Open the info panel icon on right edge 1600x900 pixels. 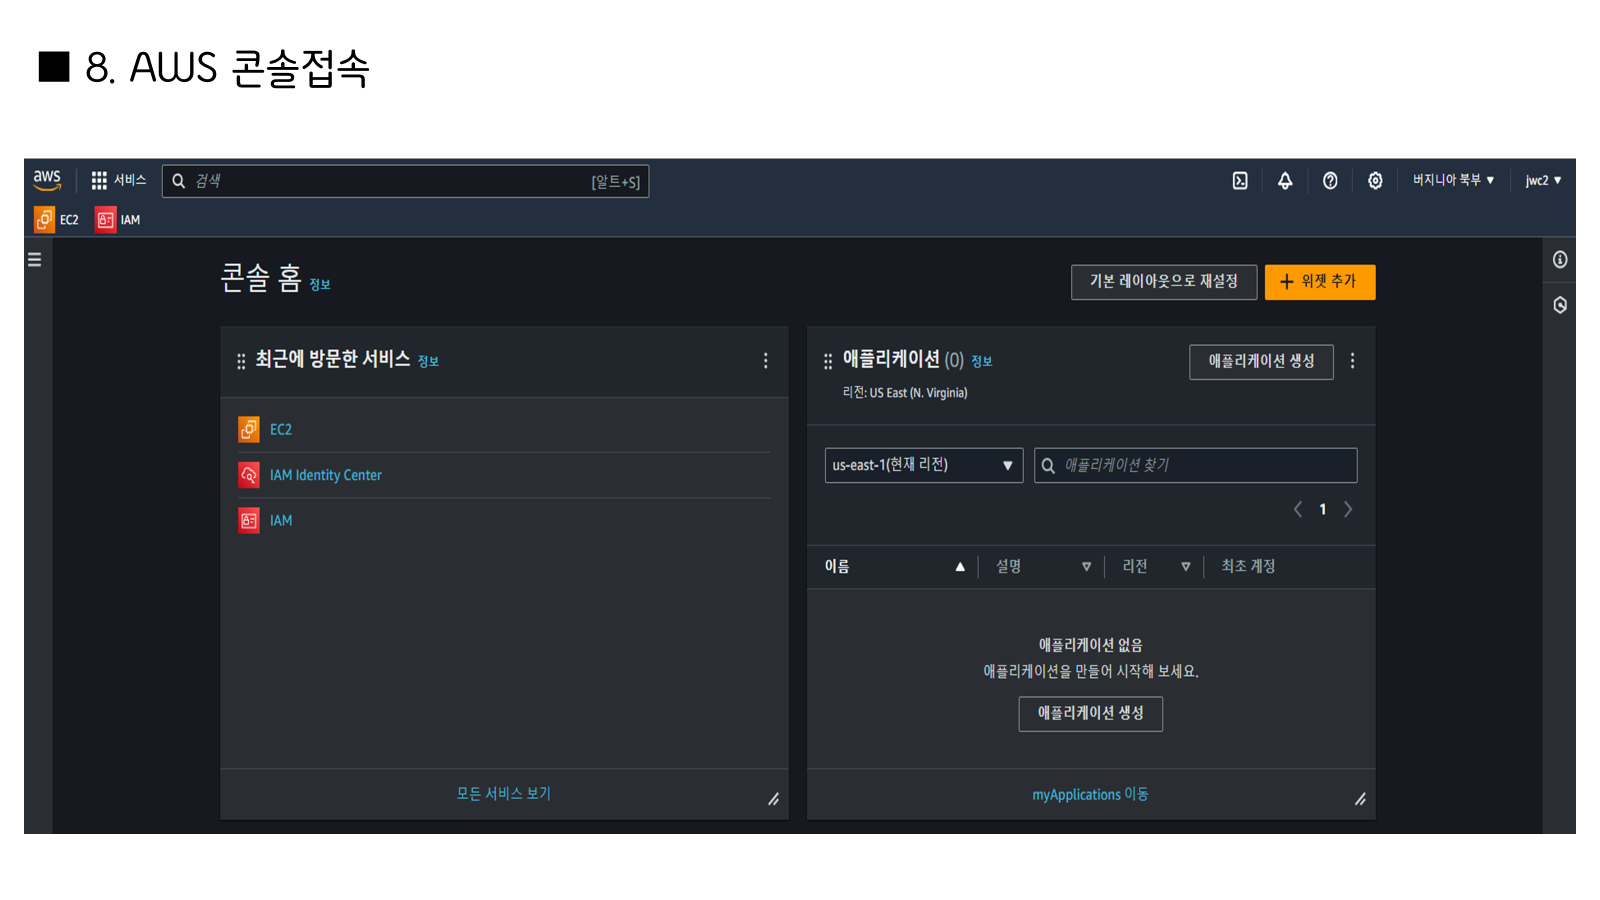[1560, 260]
